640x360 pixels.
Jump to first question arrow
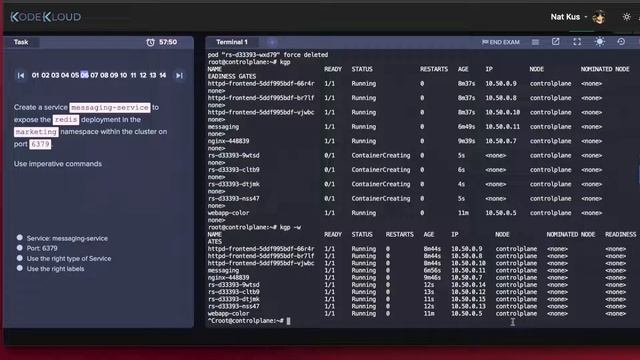point(20,76)
